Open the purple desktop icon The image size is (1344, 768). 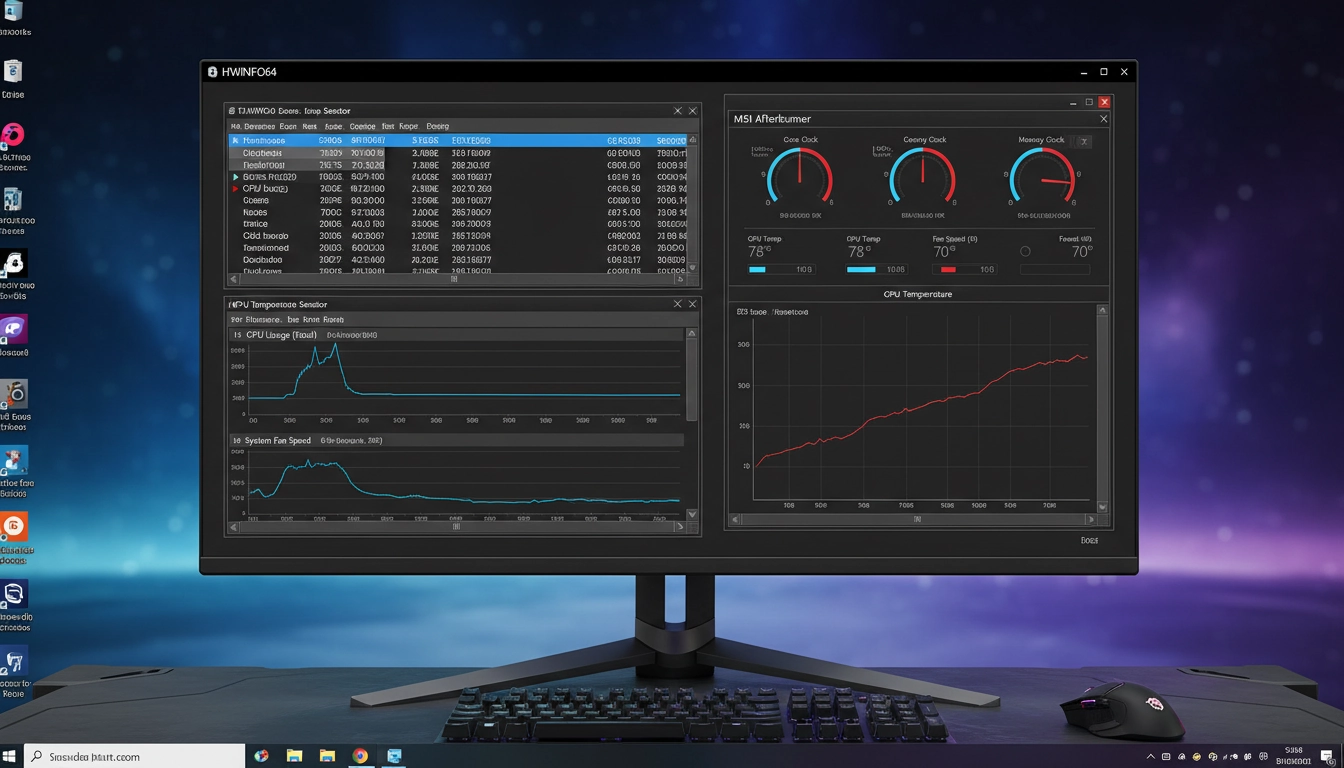[14, 329]
